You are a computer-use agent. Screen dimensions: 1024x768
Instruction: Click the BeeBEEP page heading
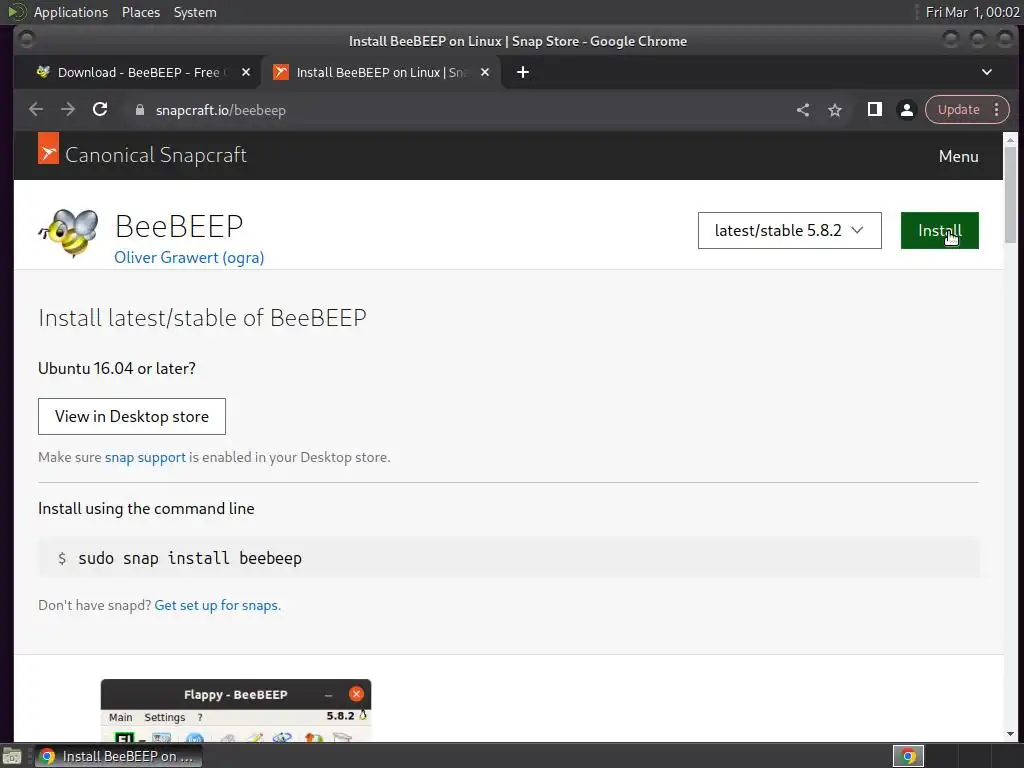(x=179, y=226)
